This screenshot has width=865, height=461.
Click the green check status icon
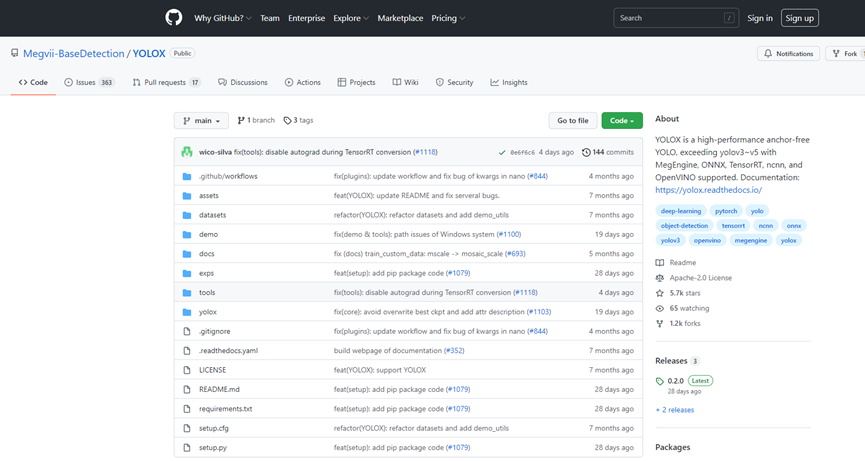(502, 153)
